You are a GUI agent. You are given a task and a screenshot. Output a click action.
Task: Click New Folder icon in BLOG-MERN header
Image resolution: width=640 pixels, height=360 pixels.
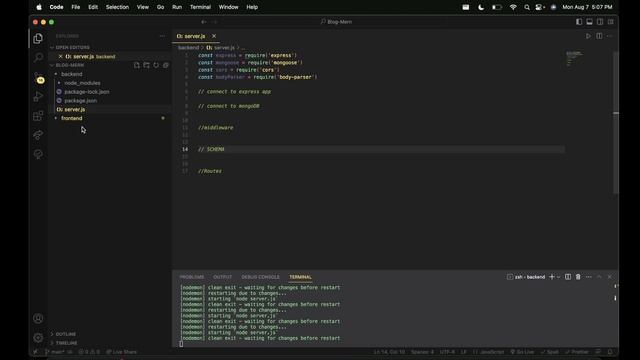147,65
